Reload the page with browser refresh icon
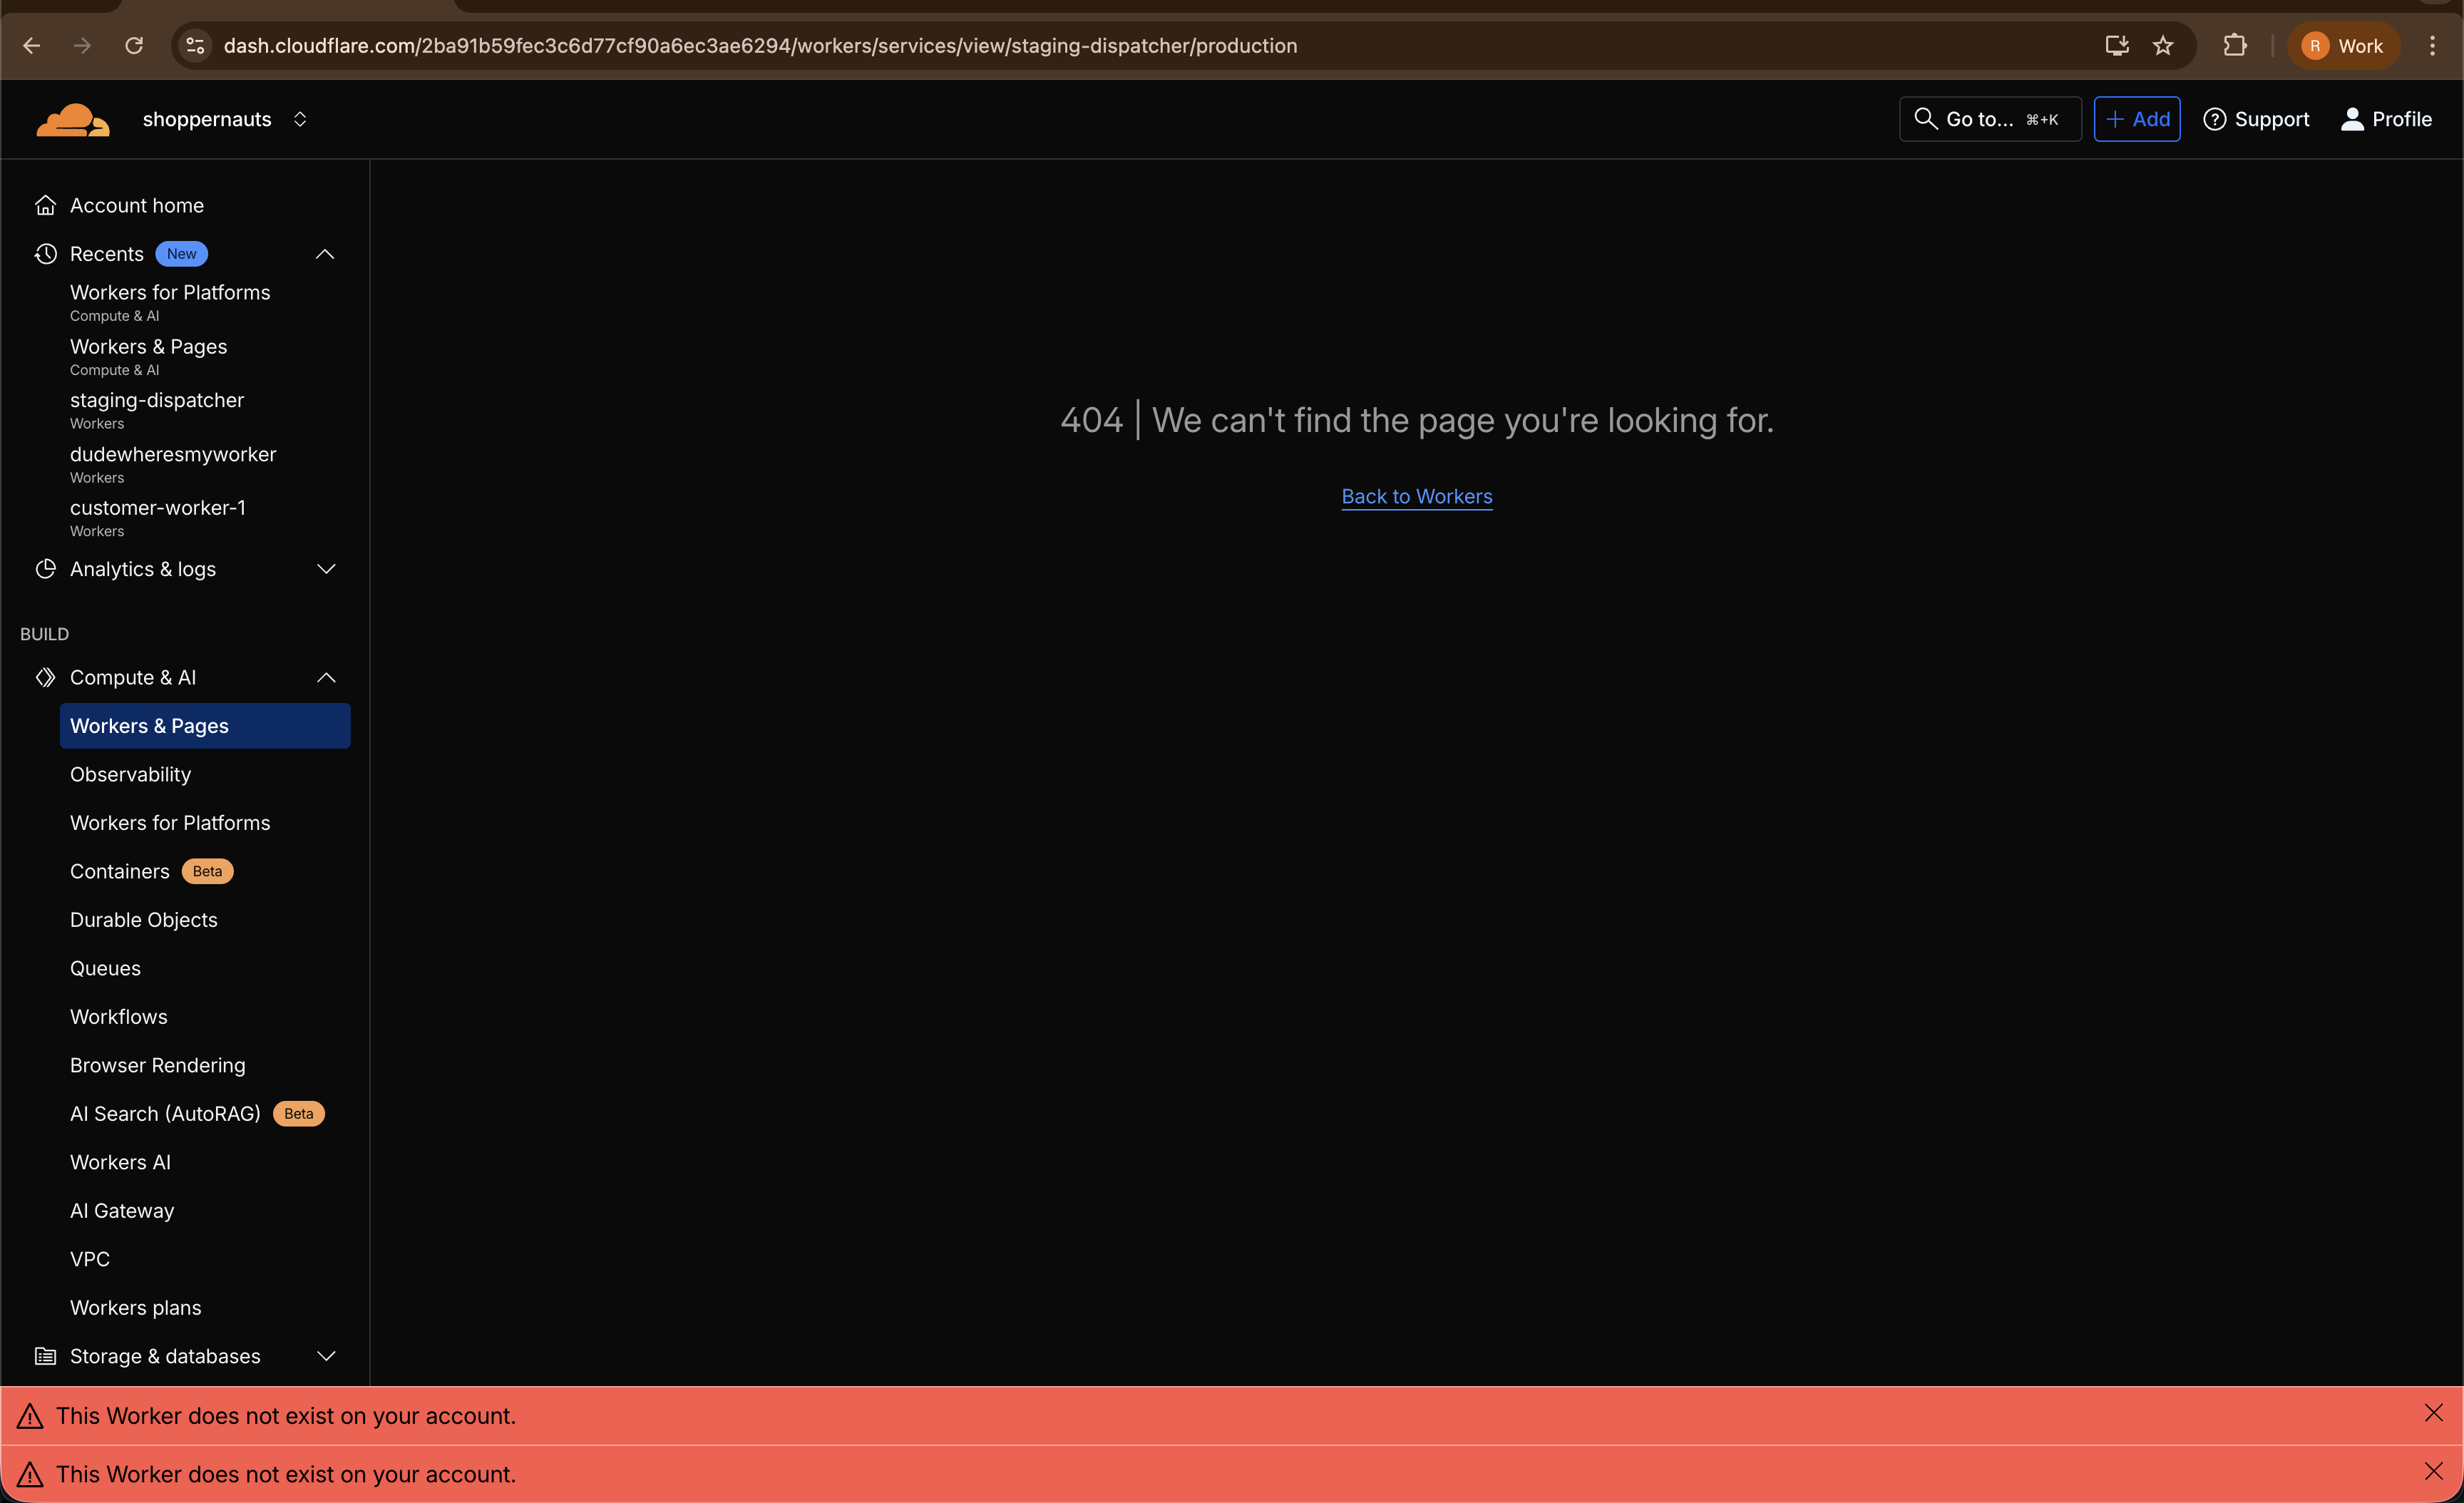Screen dimensions: 2464x1503 click(134, 46)
